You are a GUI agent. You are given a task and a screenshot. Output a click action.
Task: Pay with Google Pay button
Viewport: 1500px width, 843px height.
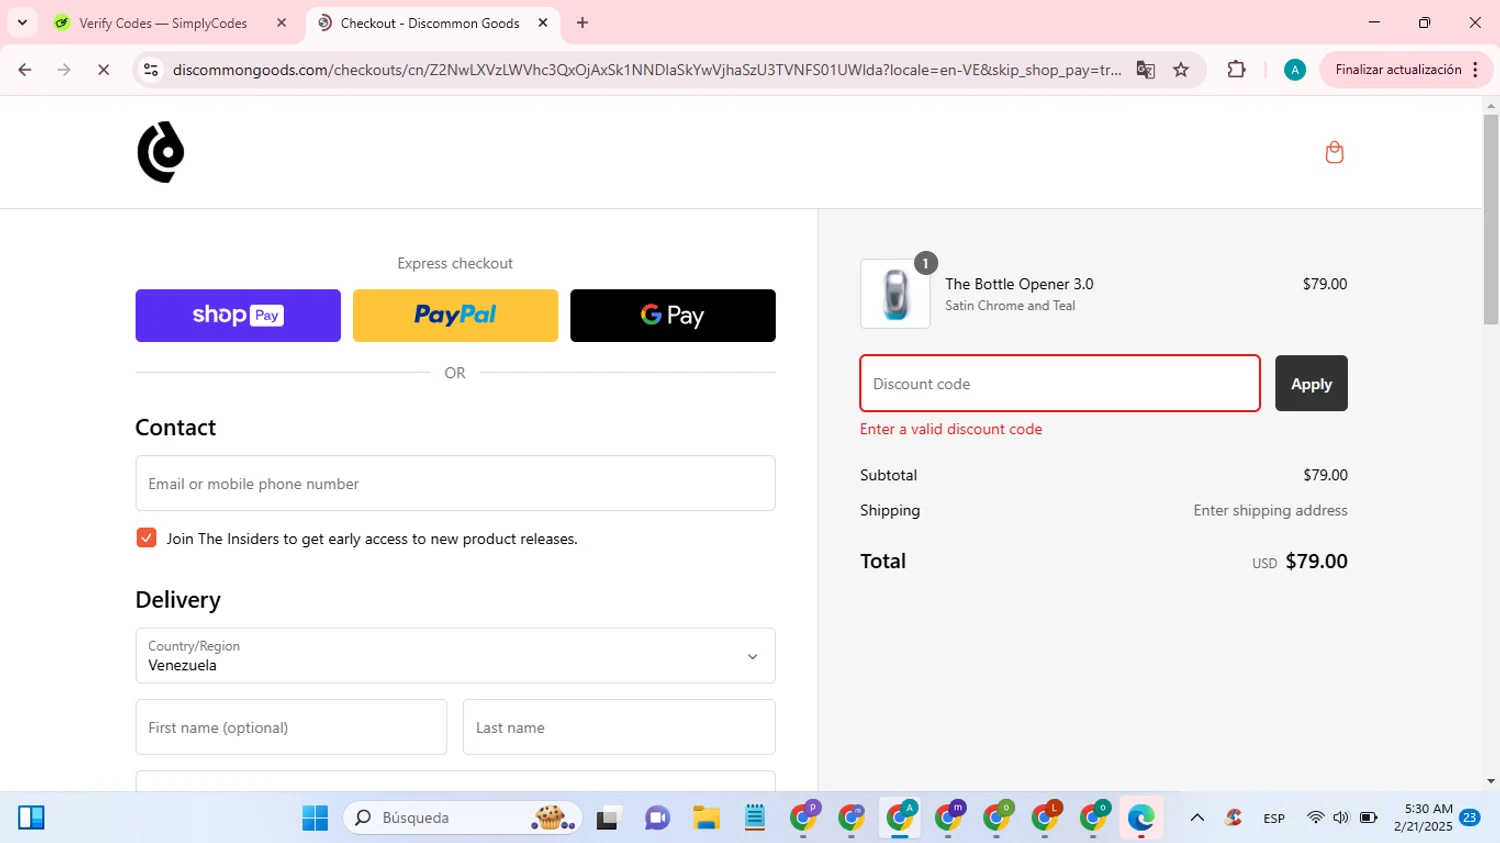673,316
